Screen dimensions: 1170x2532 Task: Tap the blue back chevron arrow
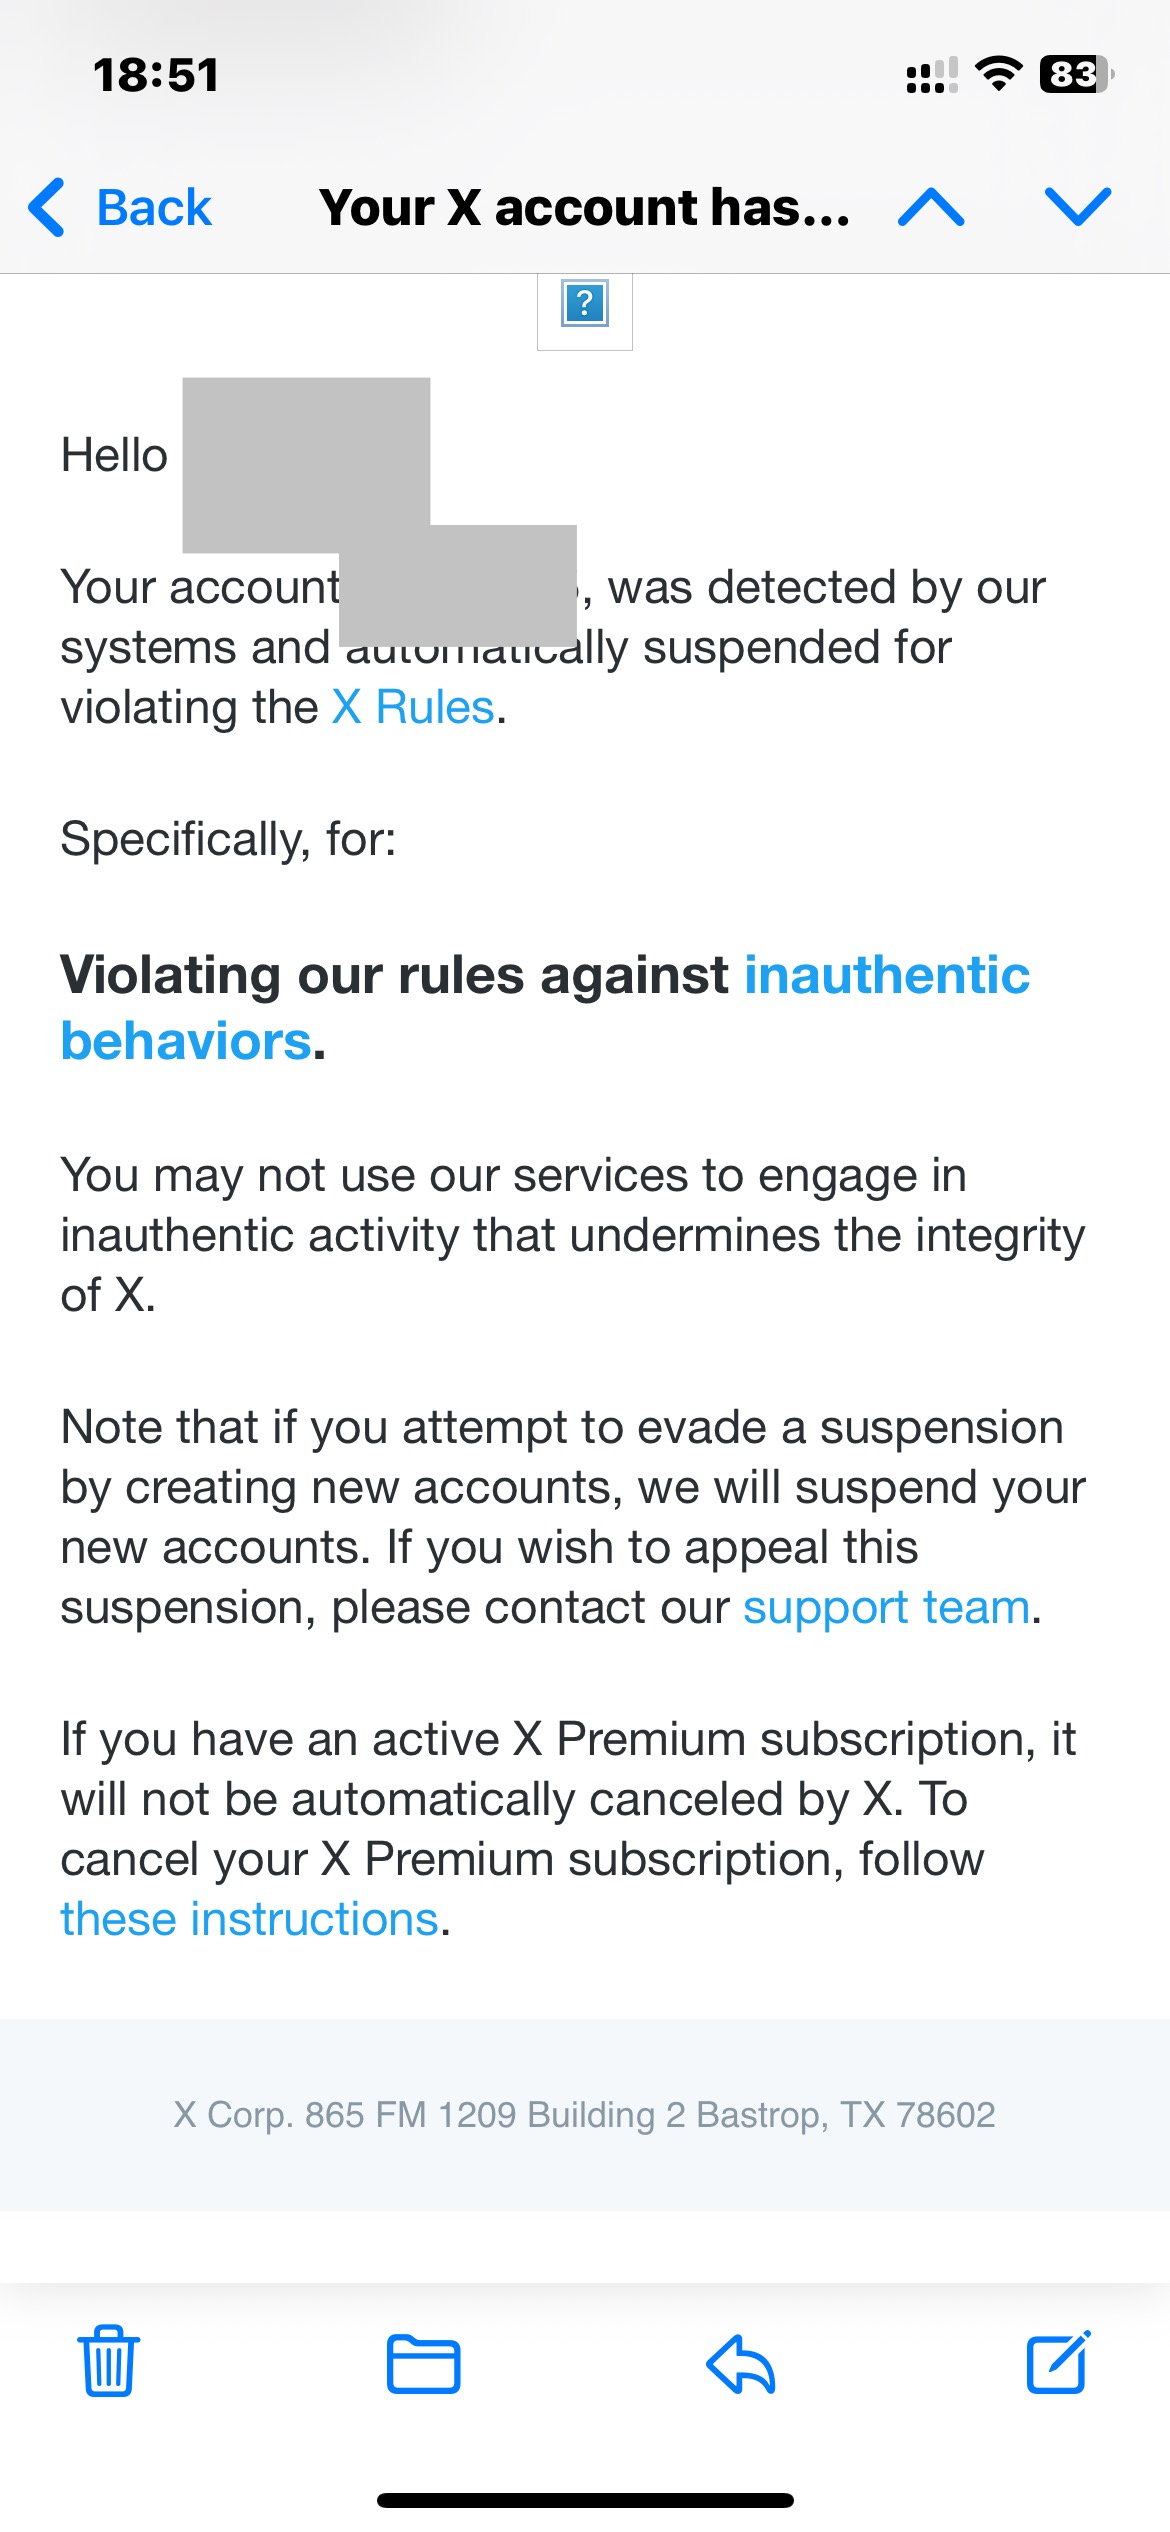pyautogui.click(x=47, y=208)
